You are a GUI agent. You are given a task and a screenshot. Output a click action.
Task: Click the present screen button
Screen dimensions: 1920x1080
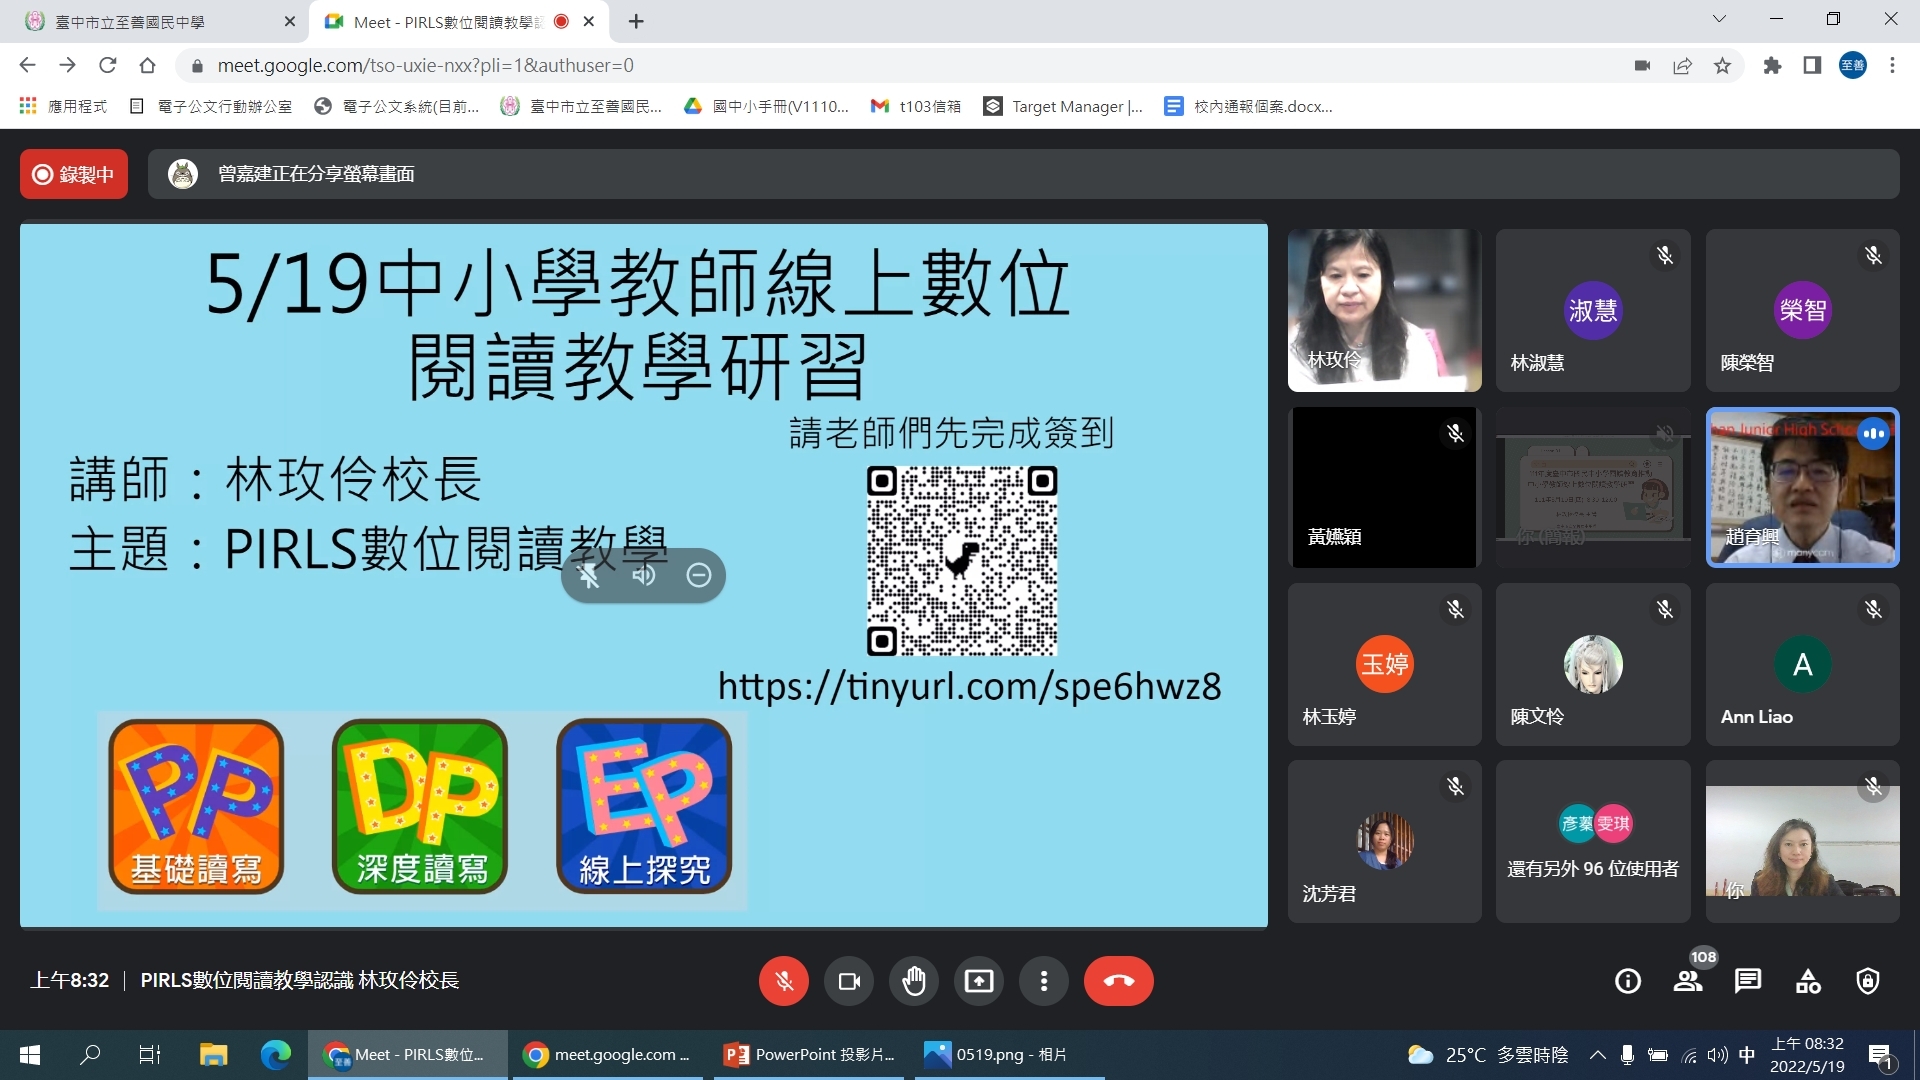[978, 981]
